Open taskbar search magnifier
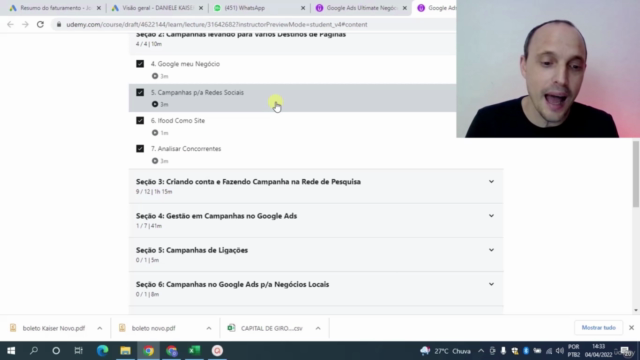The image size is (640, 360). pyautogui.click(x=34, y=351)
